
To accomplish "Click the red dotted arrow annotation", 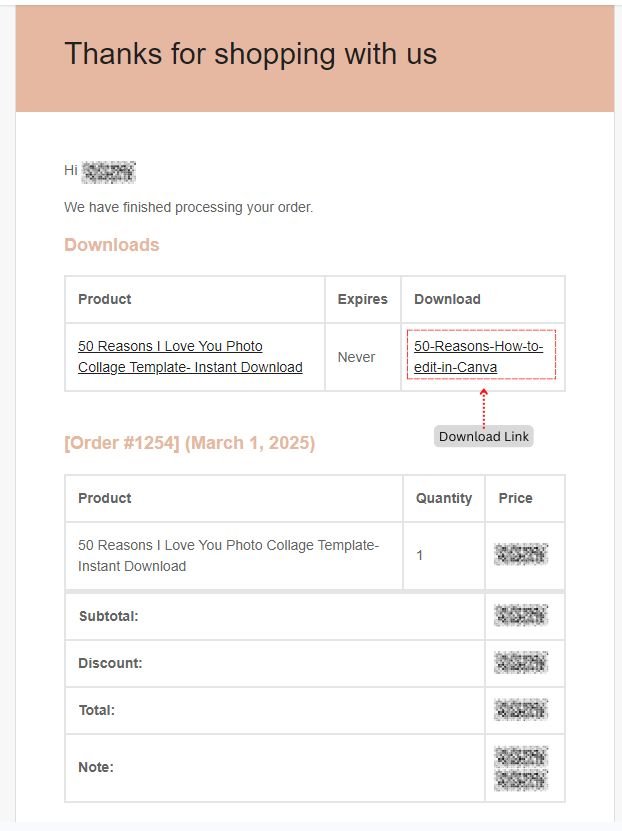I will 483,407.
